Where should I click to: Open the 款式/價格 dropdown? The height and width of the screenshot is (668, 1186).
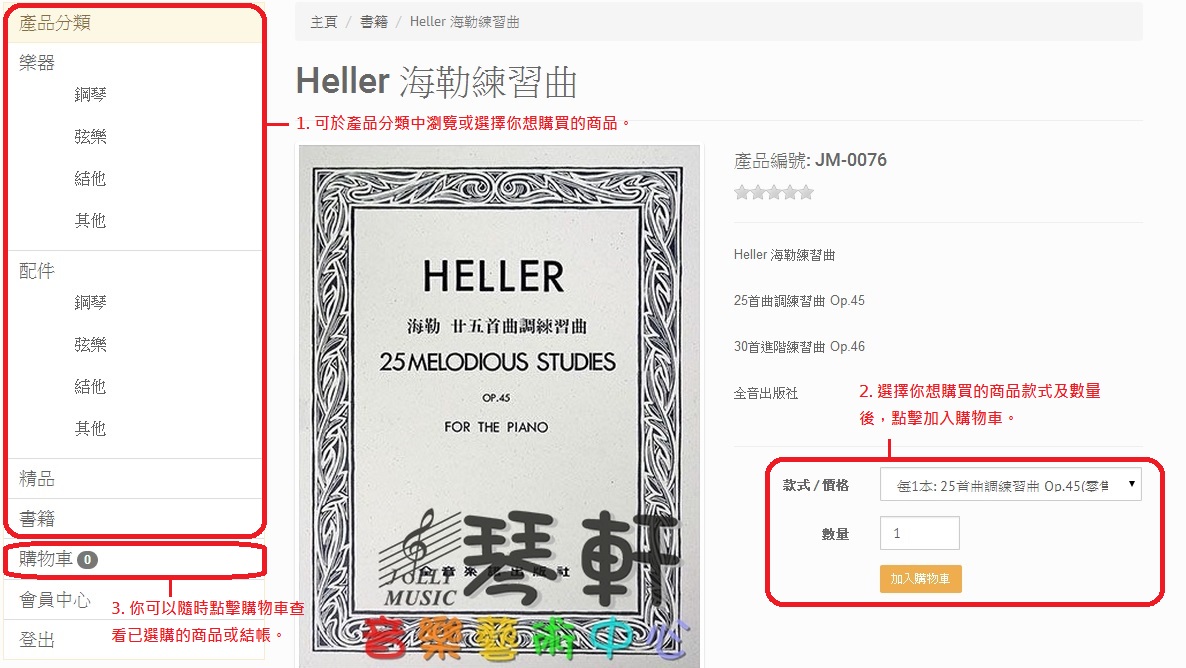[x=1011, y=485]
